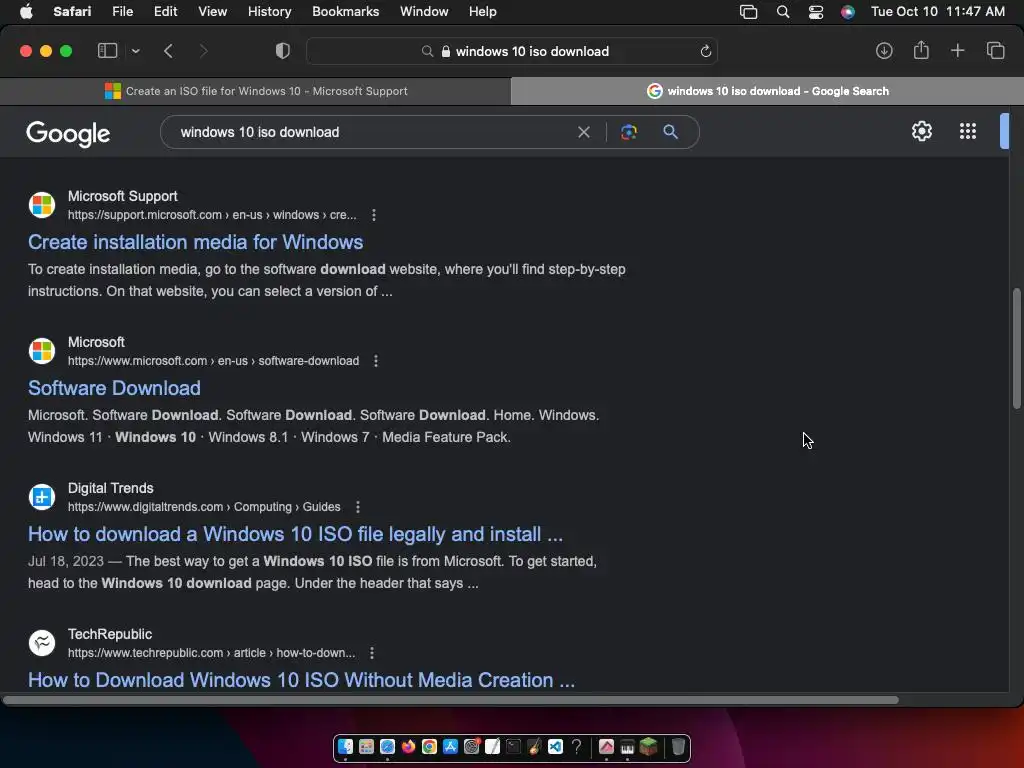This screenshot has height=768, width=1024.
Task: Open options for Digital Trends result
Action: [x=357, y=507]
